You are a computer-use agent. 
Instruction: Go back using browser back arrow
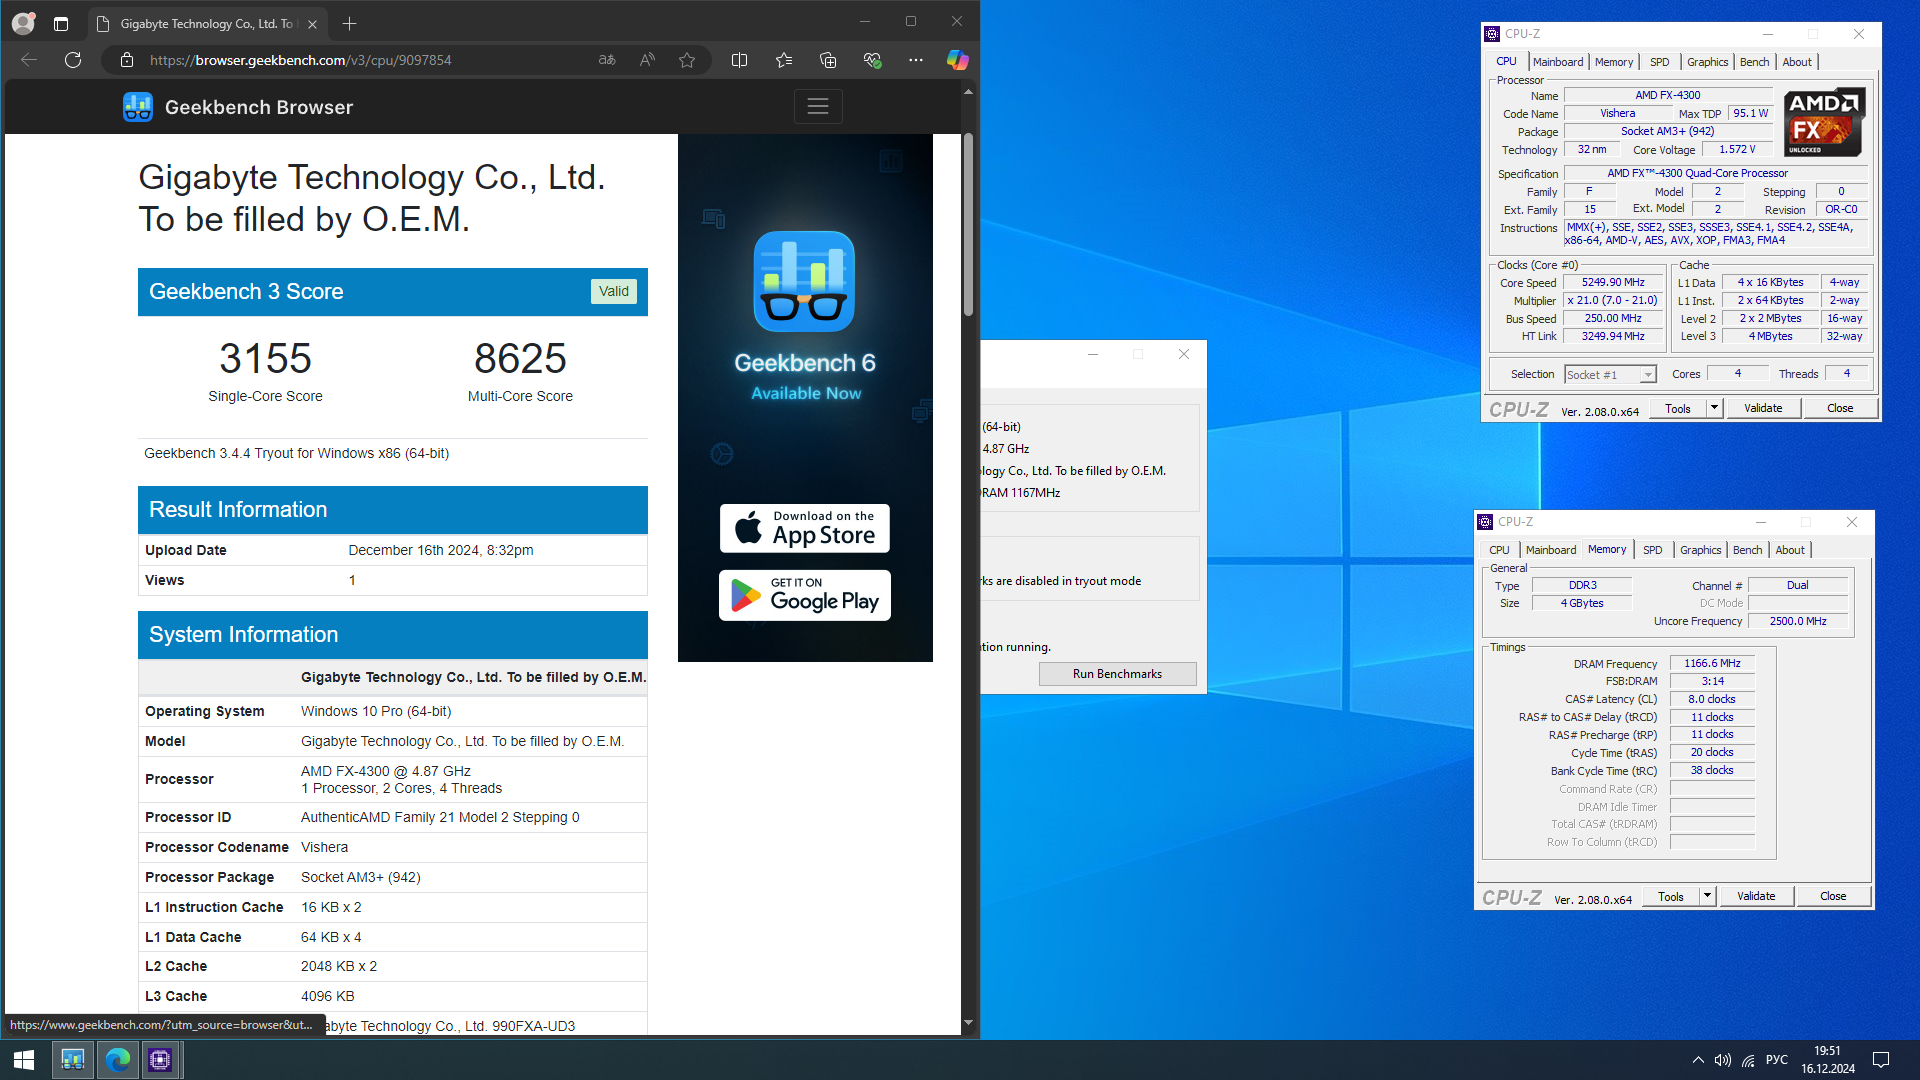pyautogui.click(x=28, y=60)
